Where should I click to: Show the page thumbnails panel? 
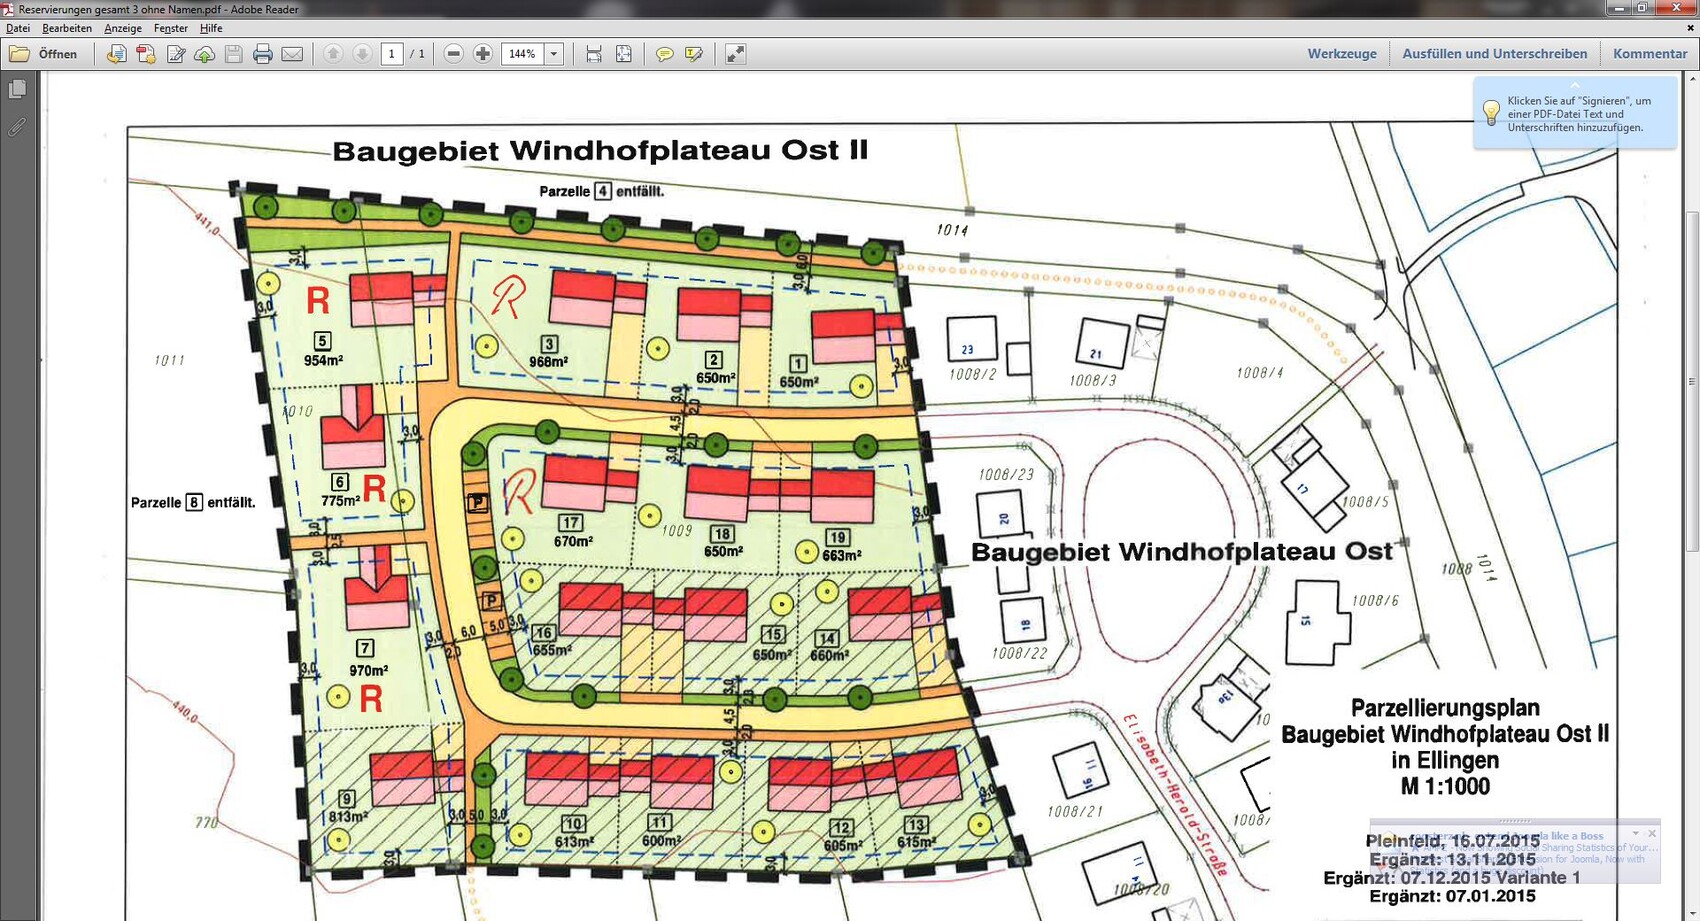(x=17, y=90)
